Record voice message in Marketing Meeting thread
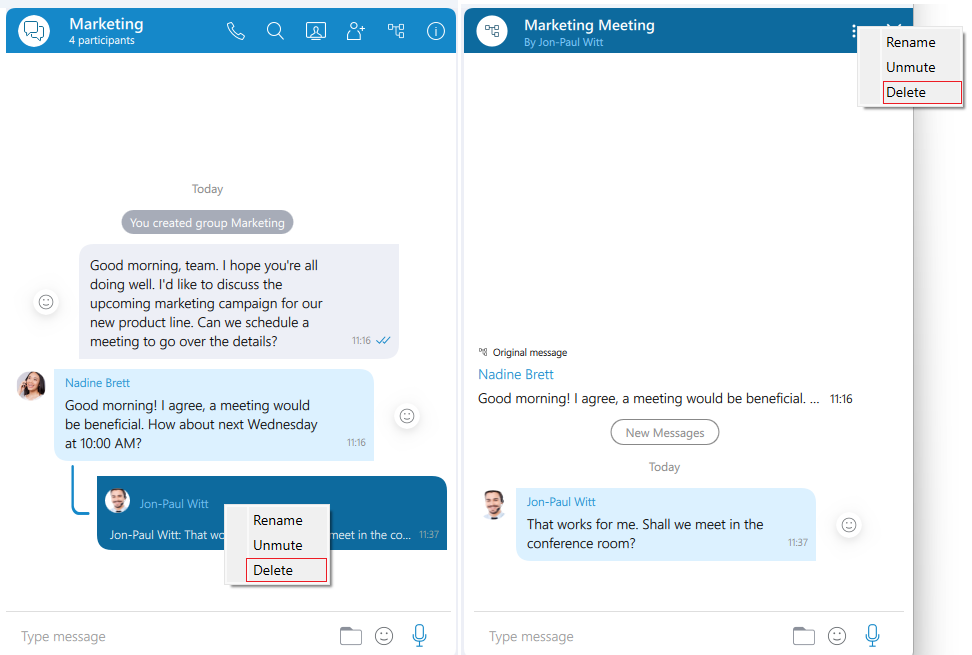Viewport: 972px width, 655px height. 872,635
